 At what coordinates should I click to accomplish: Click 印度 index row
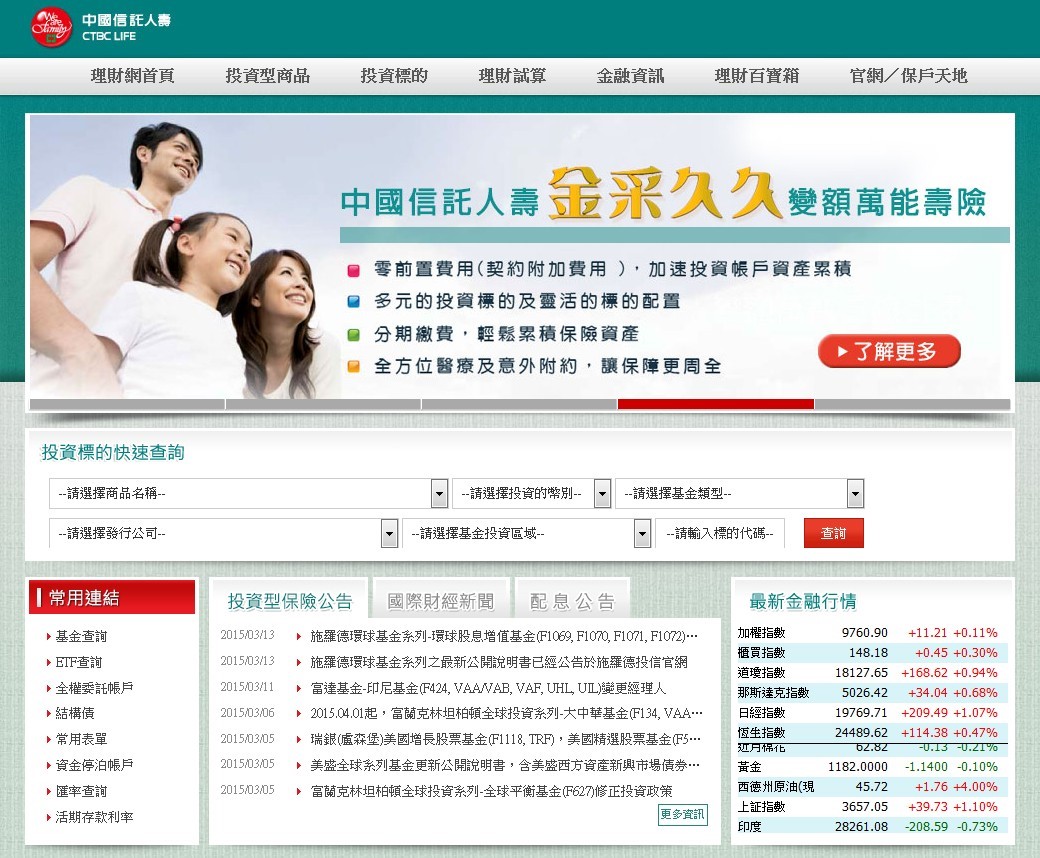pyautogui.click(x=872, y=826)
